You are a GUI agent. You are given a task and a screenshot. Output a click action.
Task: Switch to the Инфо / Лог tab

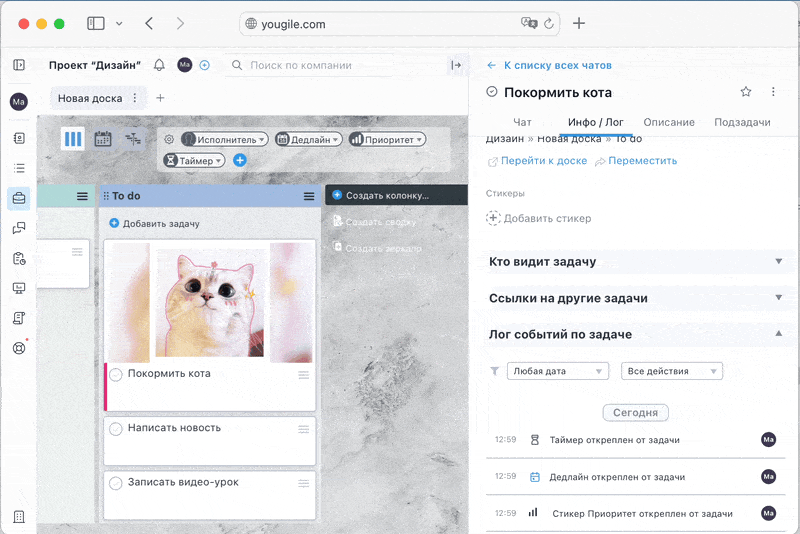(595, 122)
